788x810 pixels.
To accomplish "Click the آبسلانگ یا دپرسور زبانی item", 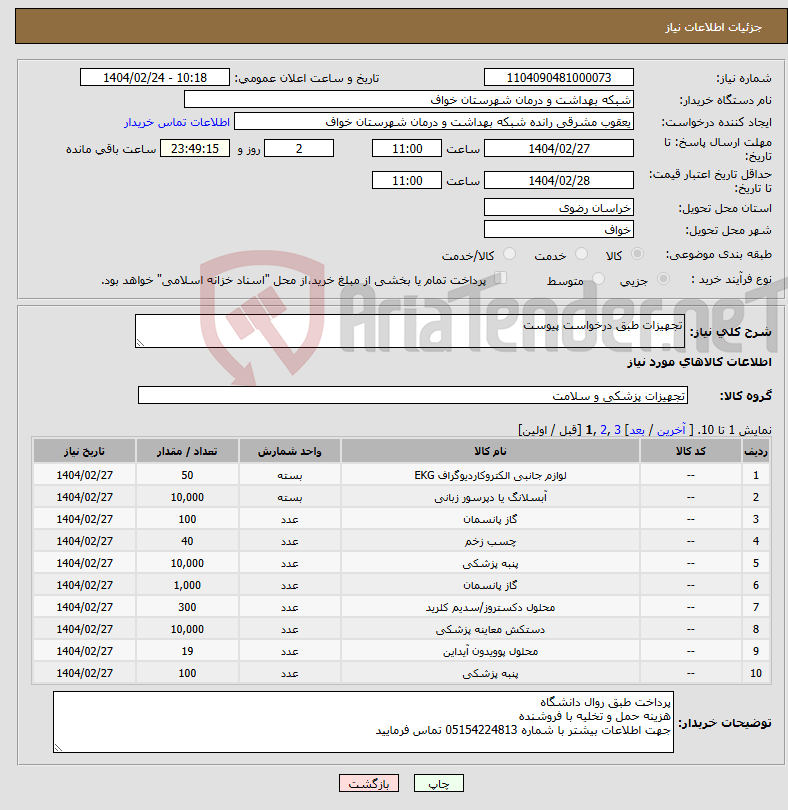I will coord(490,497).
